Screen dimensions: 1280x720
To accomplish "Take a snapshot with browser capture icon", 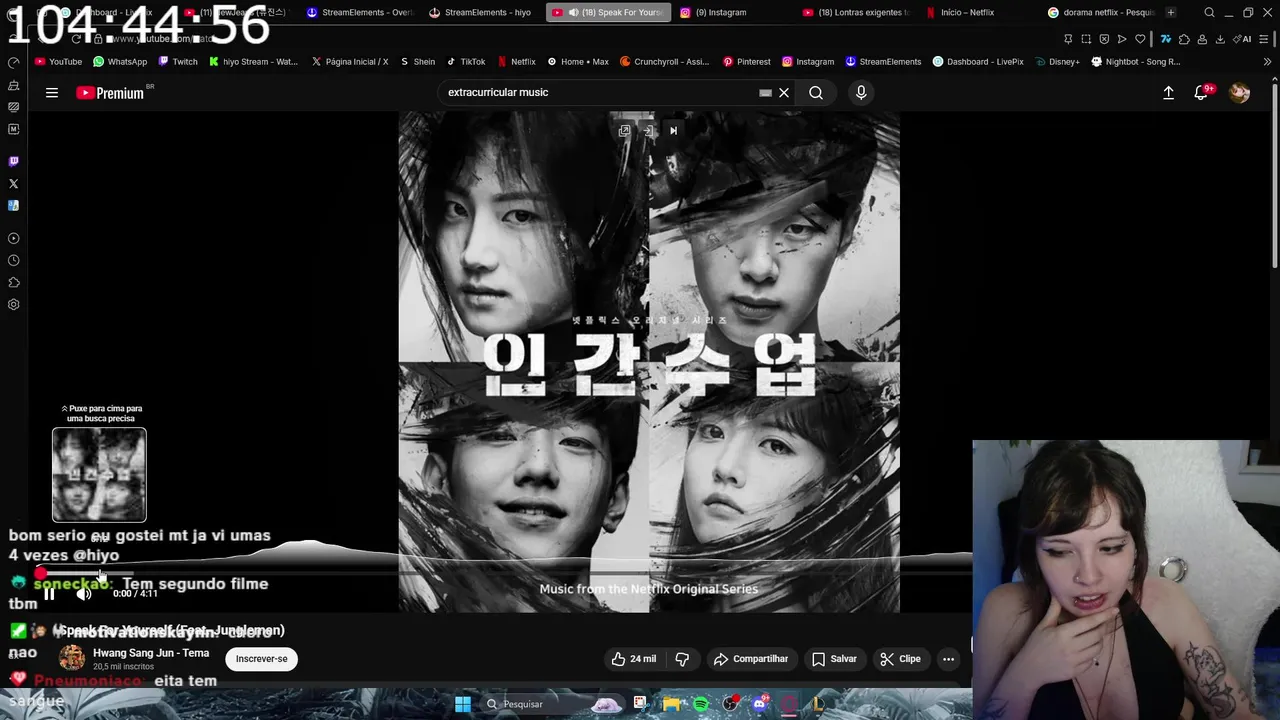I will pyautogui.click(x=1086, y=39).
